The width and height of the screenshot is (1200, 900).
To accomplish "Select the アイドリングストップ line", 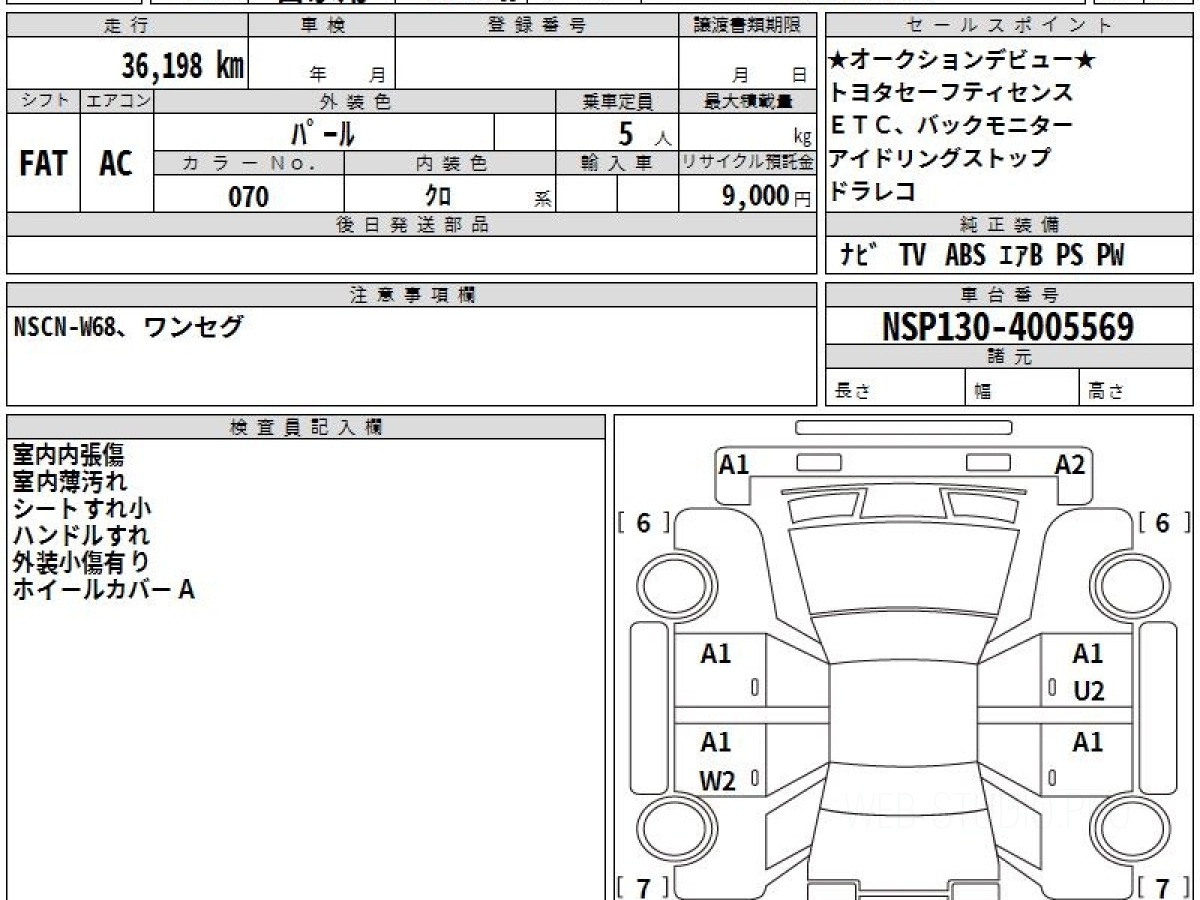I will (x=940, y=158).
